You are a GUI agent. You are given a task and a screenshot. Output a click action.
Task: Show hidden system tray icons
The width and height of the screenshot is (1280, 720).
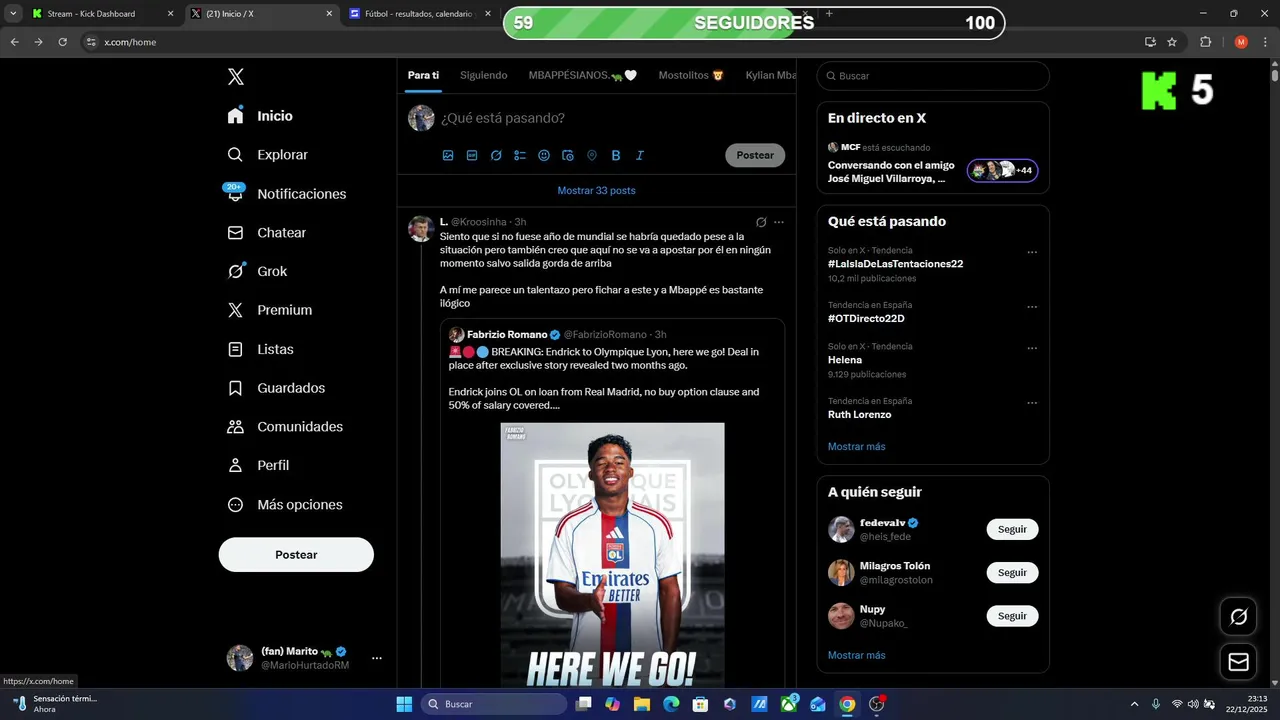(x=1134, y=704)
